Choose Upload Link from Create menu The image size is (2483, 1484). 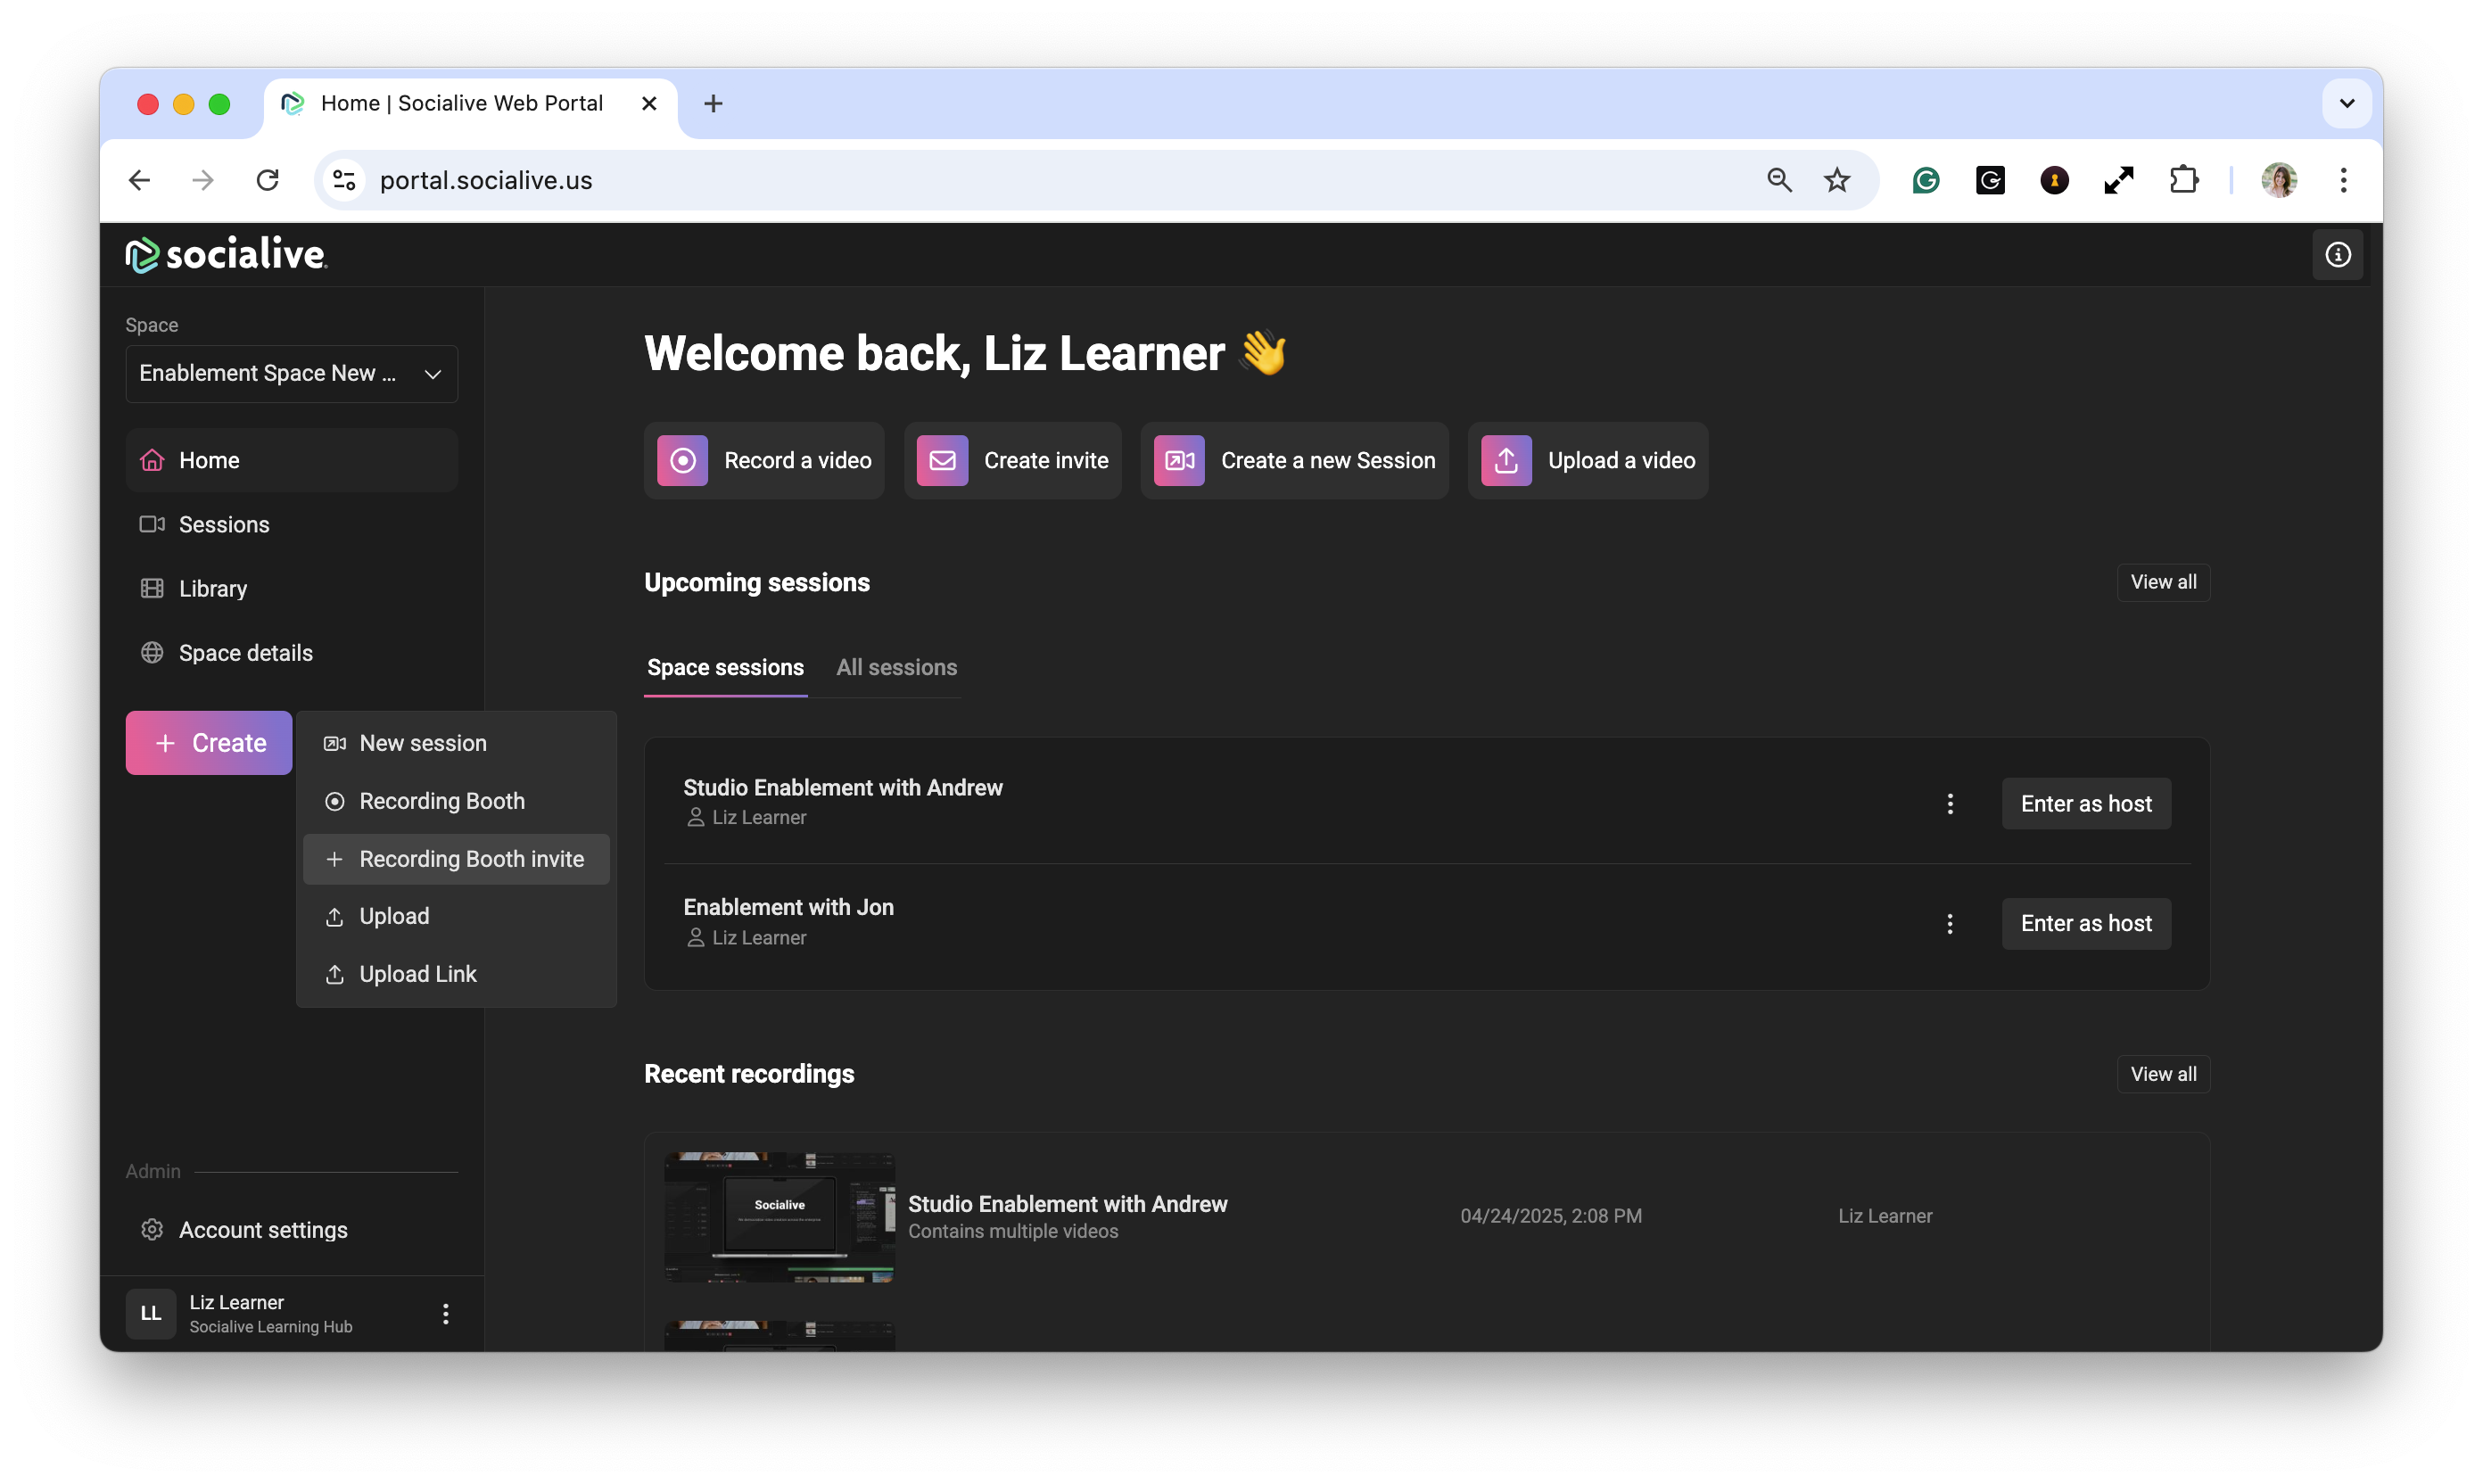point(417,974)
